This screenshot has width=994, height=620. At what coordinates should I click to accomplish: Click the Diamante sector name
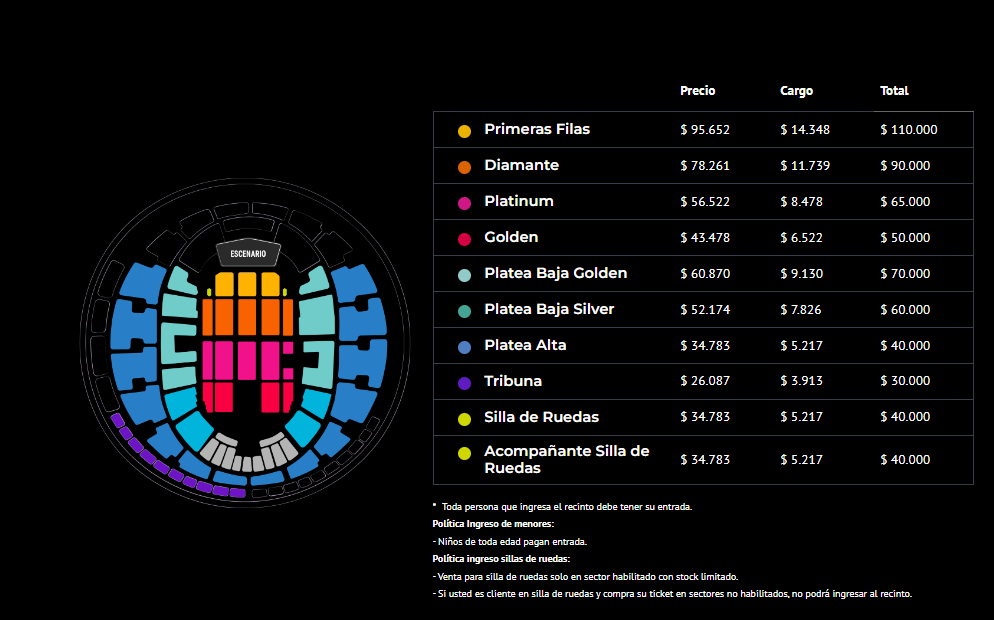coord(521,165)
